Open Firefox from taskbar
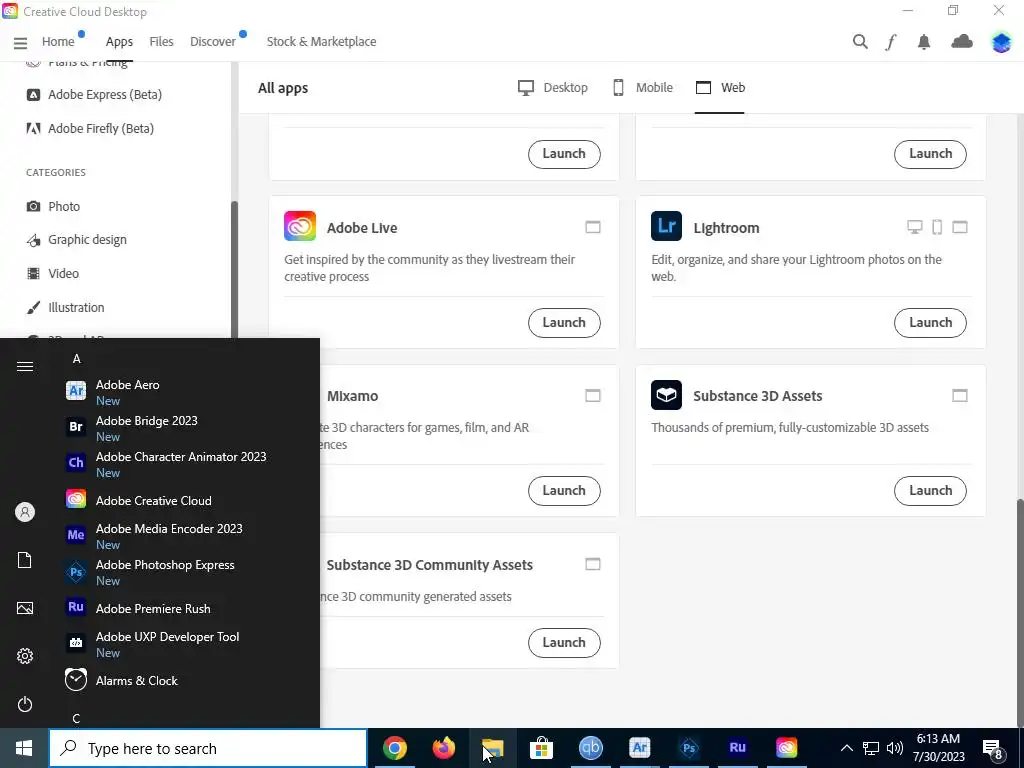The height and width of the screenshot is (768, 1024). pos(443,748)
